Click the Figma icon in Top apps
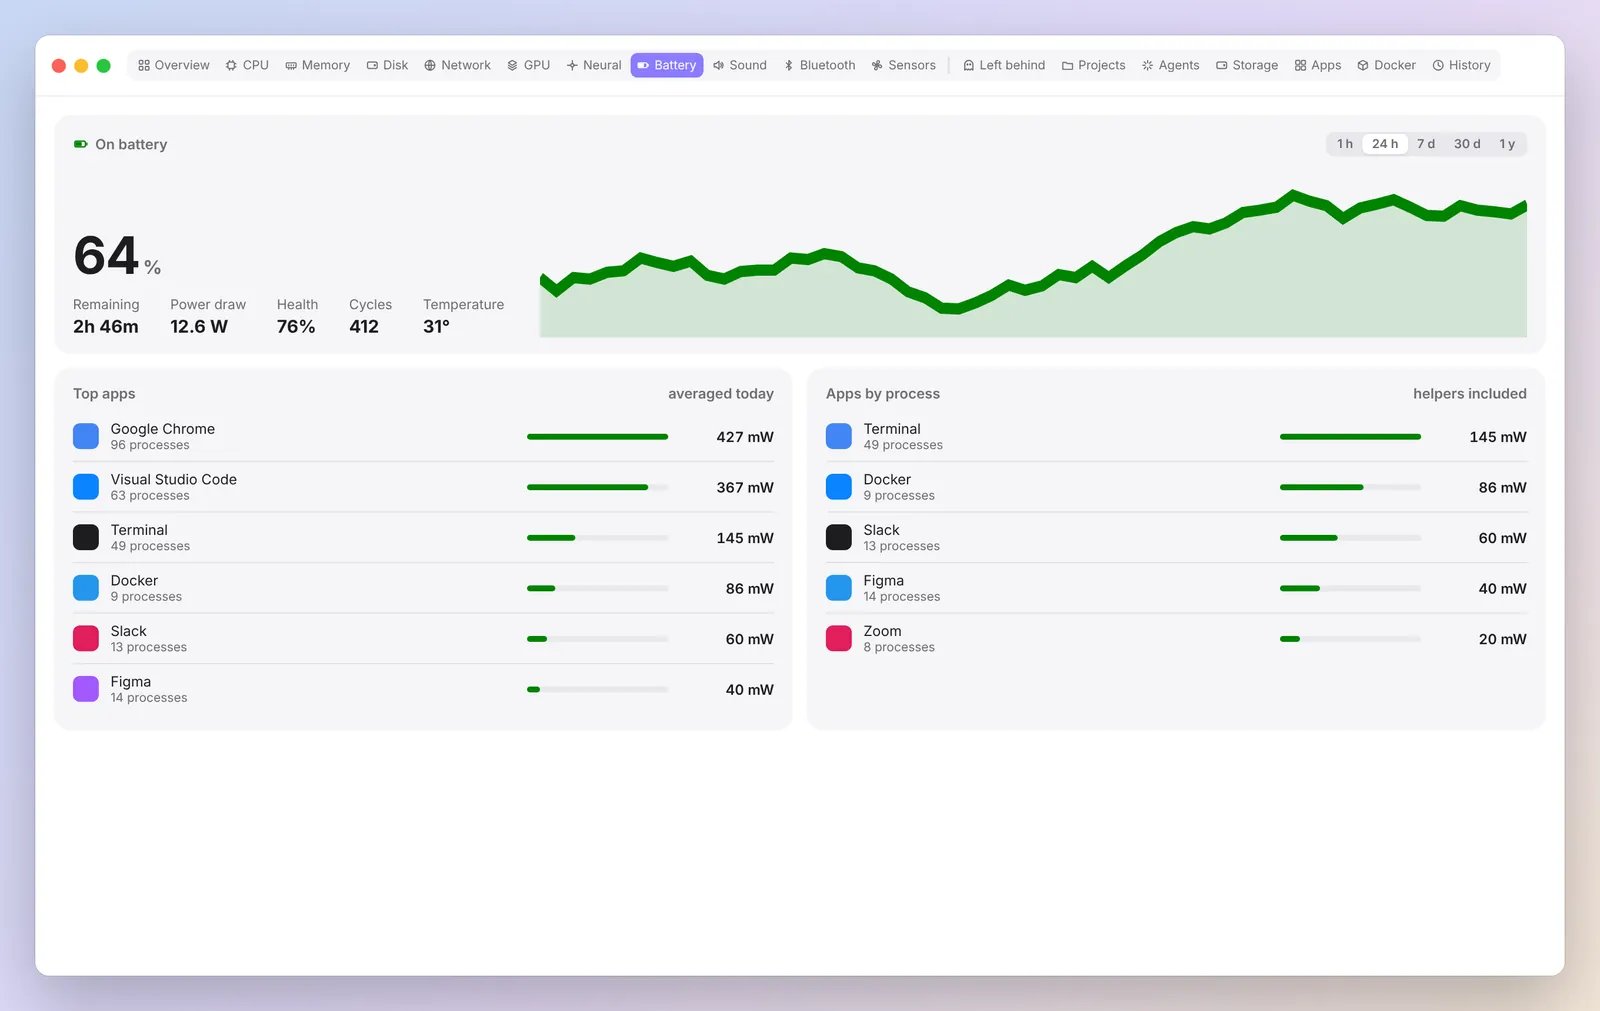This screenshot has height=1011, width=1600. pyautogui.click(x=86, y=689)
